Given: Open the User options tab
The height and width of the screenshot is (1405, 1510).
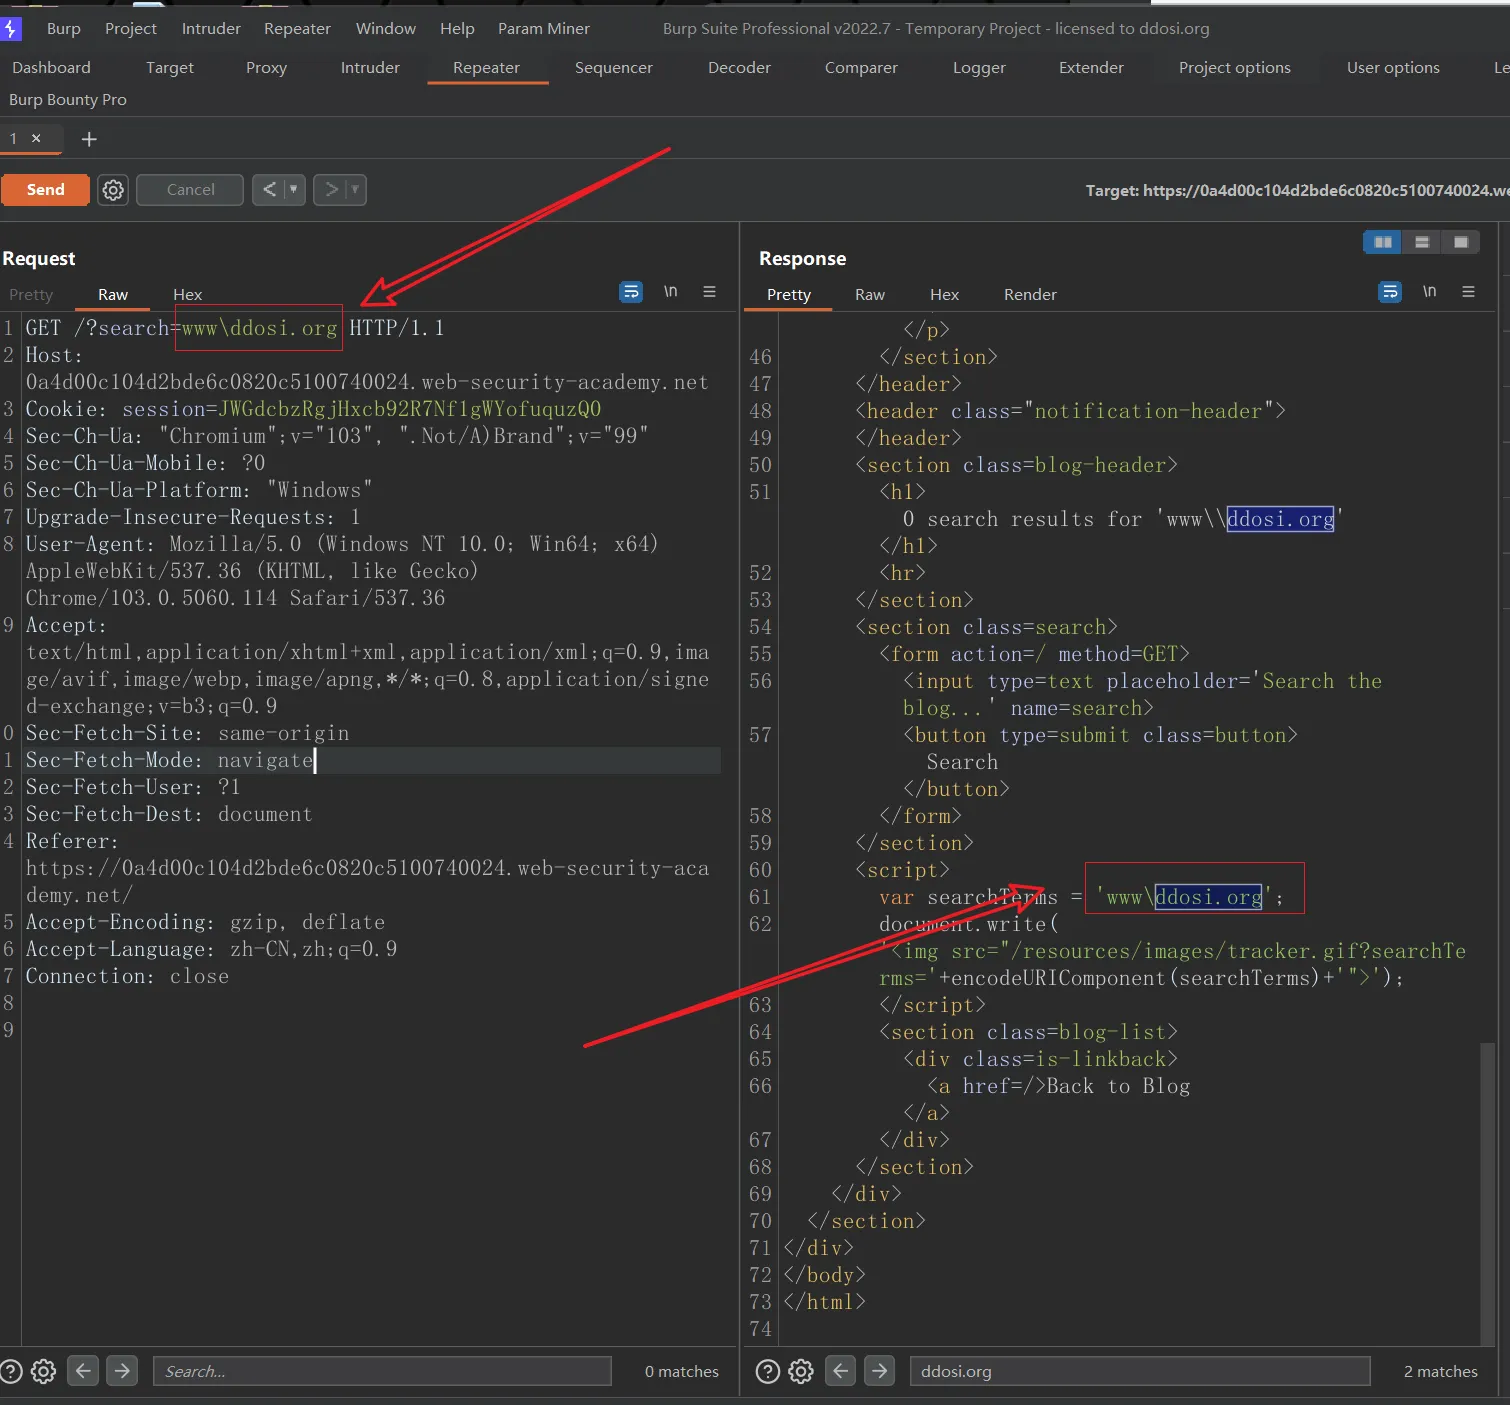Looking at the screenshot, I should [x=1393, y=67].
